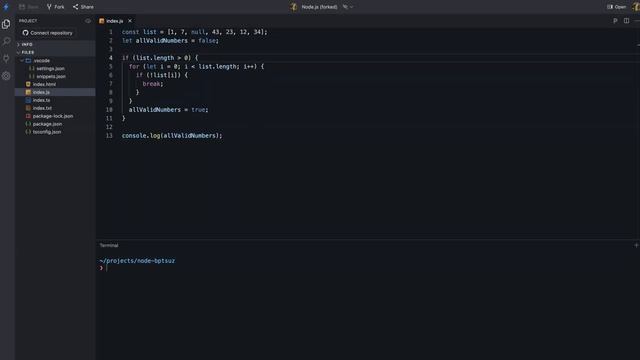Collapse the FILES section

(x=55, y=52)
